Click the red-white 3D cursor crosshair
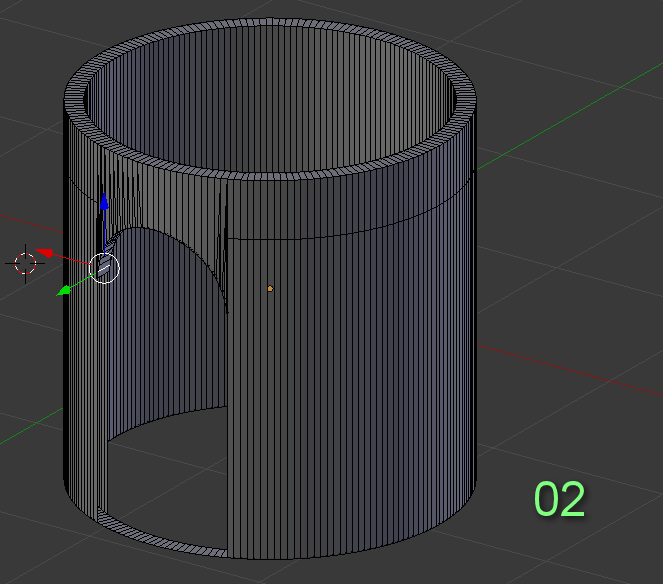Viewport: 663px width, 584px height. [x=25, y=264]
